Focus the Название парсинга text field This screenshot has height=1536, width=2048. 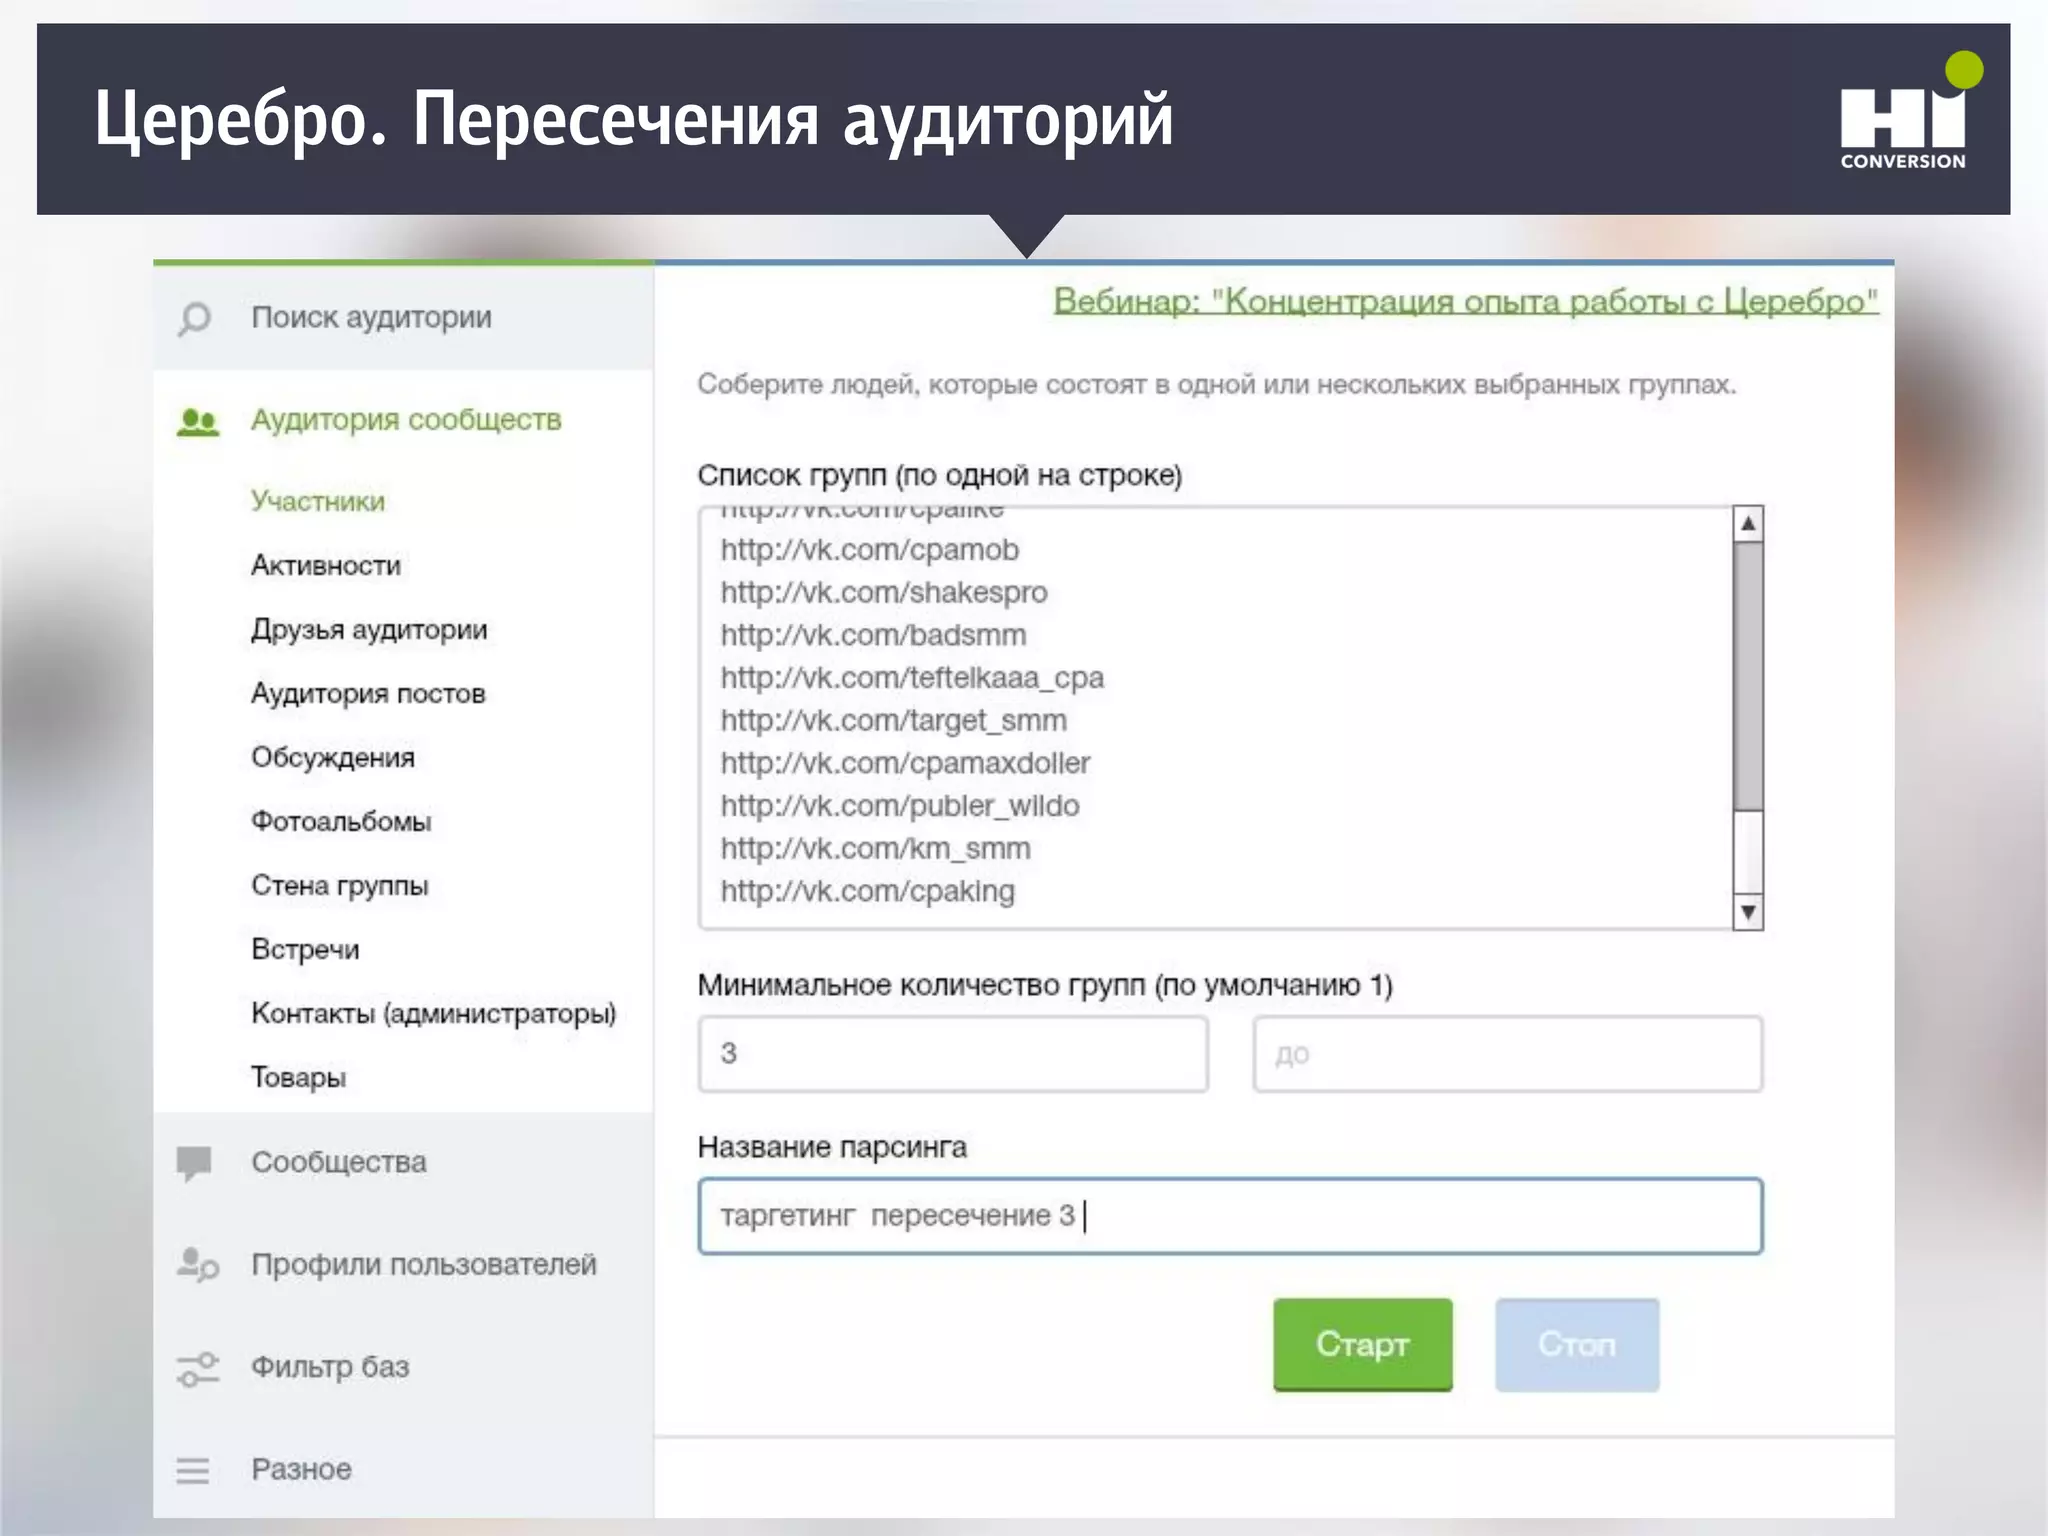pos(1230,1216)
